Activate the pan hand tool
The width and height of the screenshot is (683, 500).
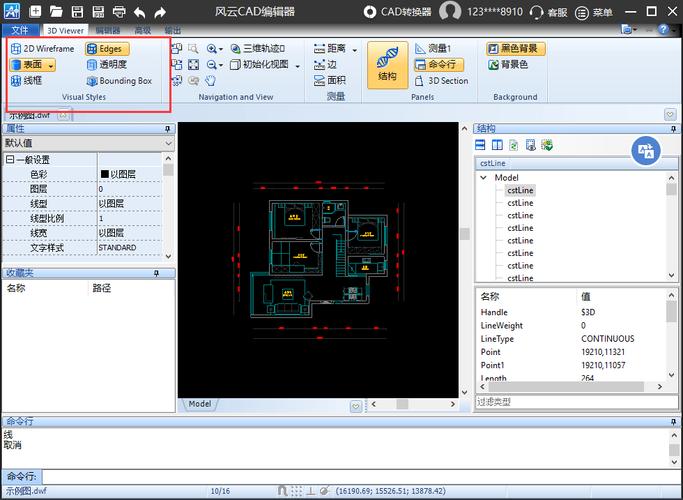(x=210, y=80)
